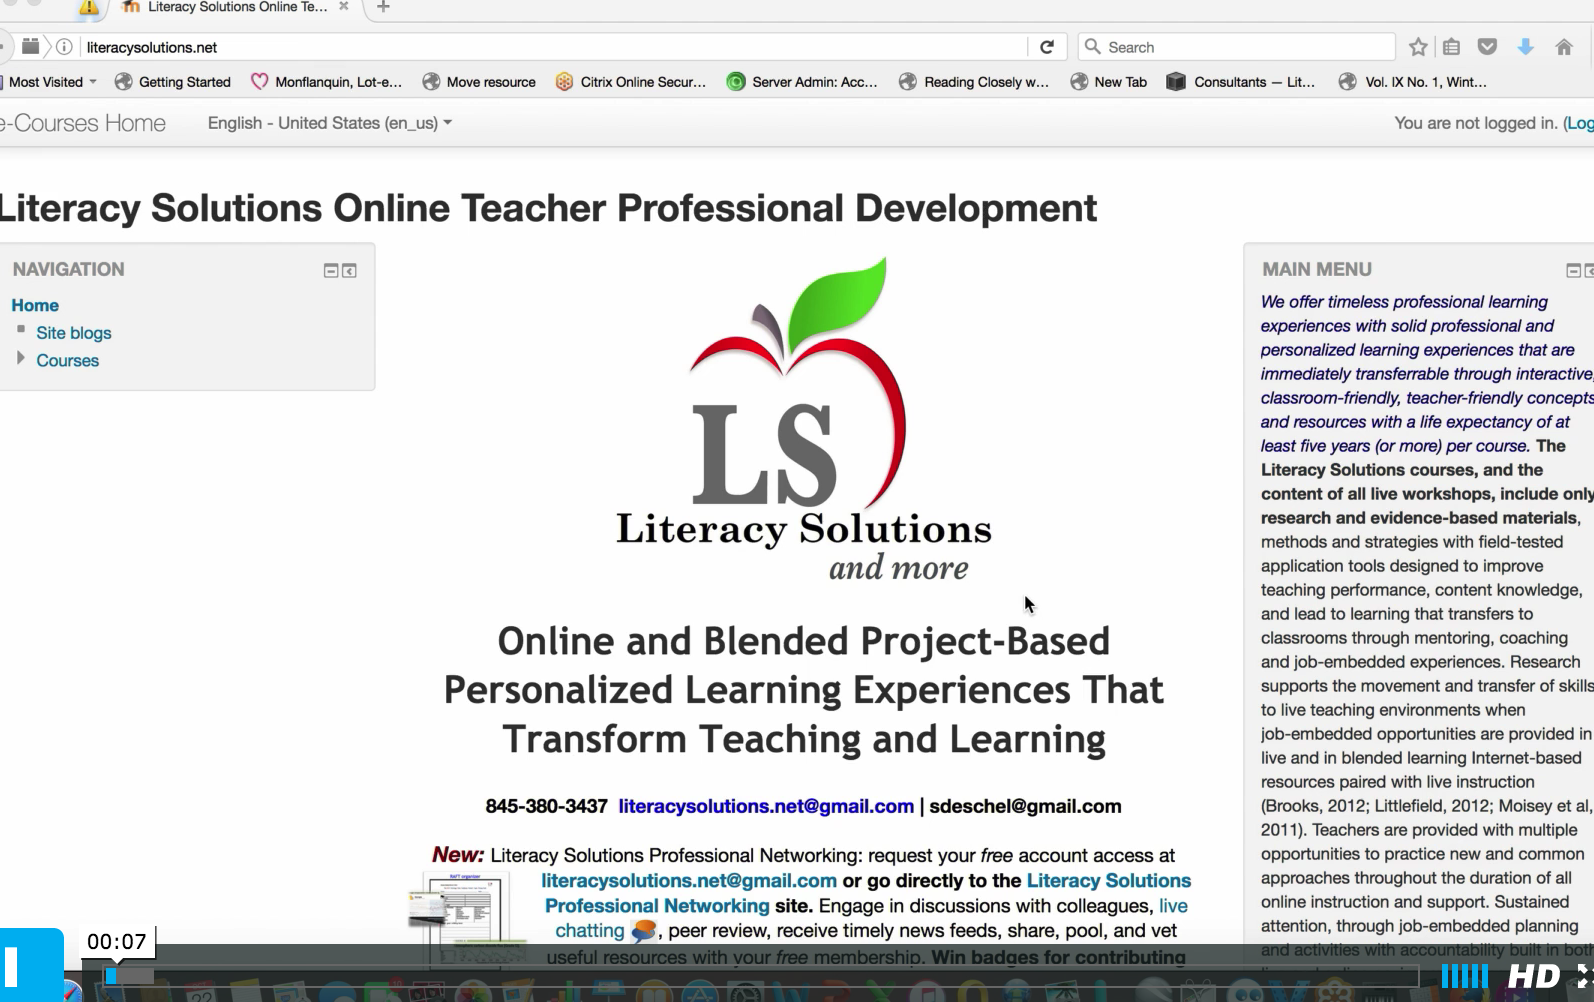Open the bookmarks list icon
This screenshot has height=1002, width=1594.
[1451, 47]
